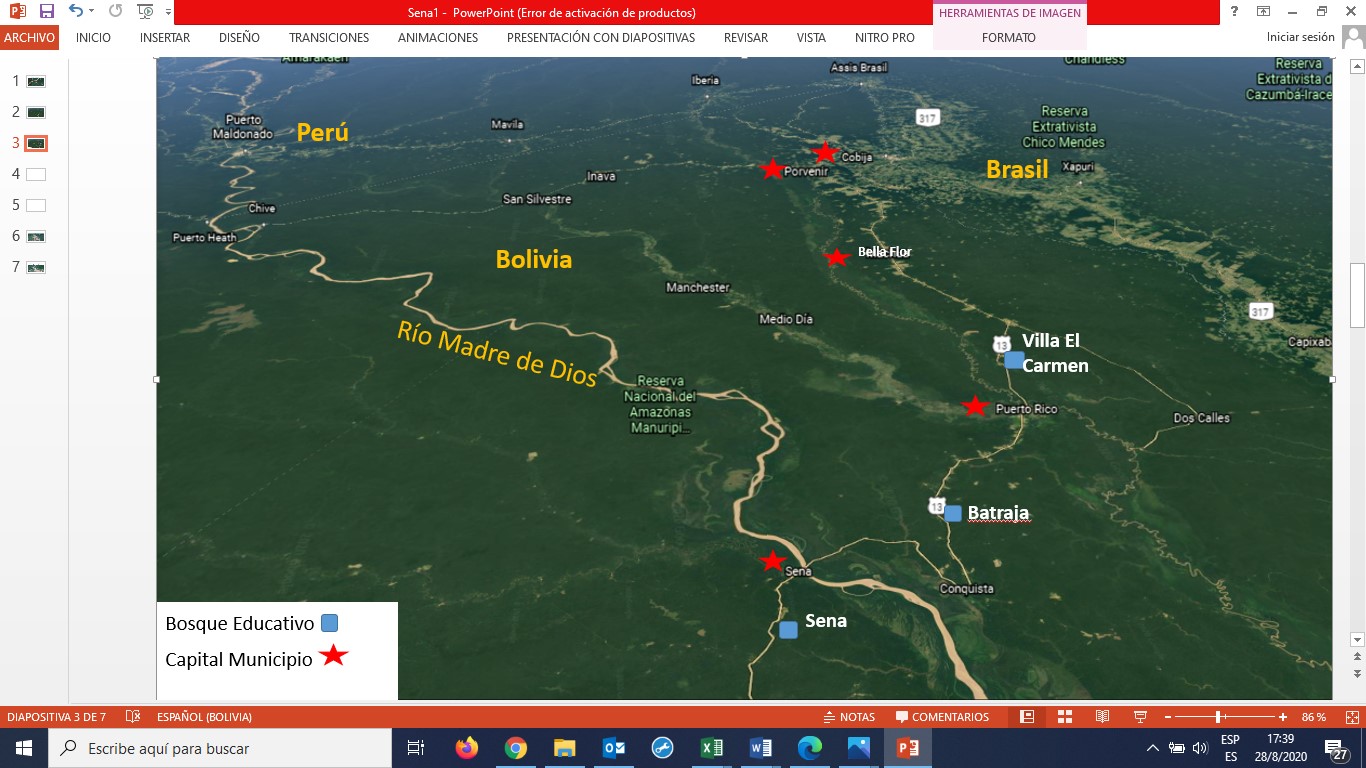Select the Batraja text label on map
The height and width of the screenshot is (768, 1366).
pyautogui.click(x=998, y=513)
